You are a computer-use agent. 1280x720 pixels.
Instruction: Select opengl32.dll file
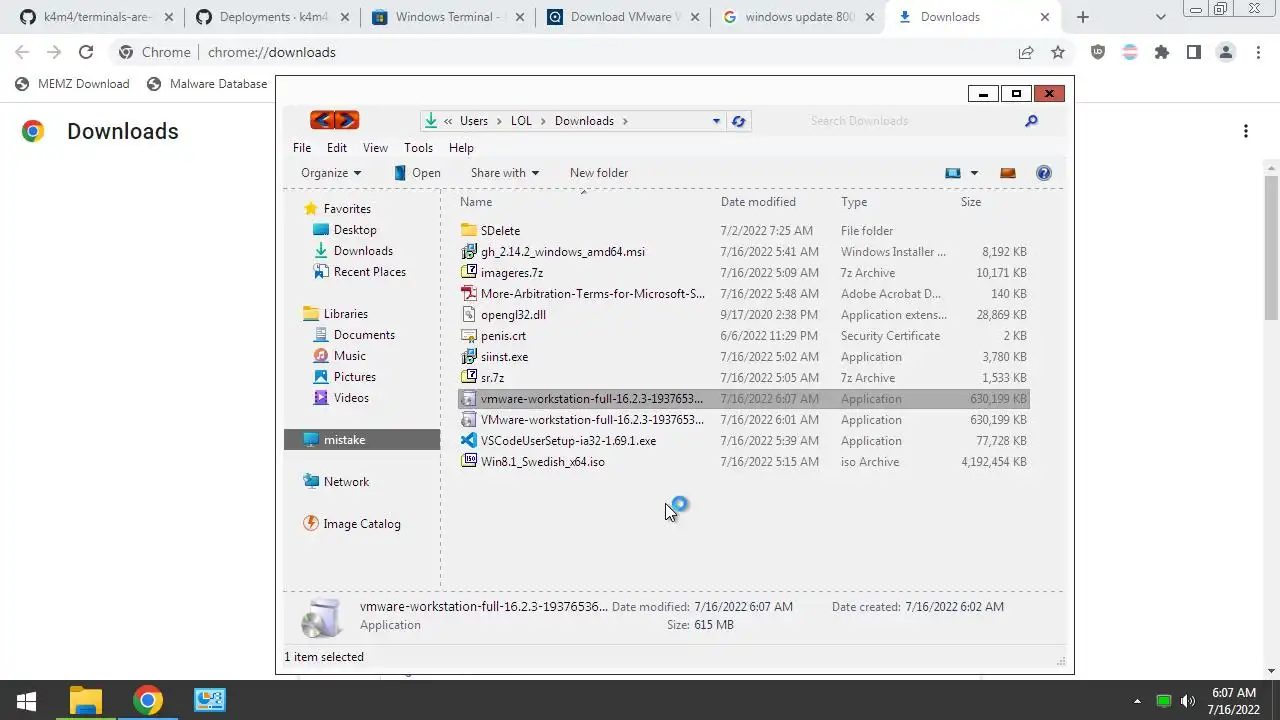743,315
